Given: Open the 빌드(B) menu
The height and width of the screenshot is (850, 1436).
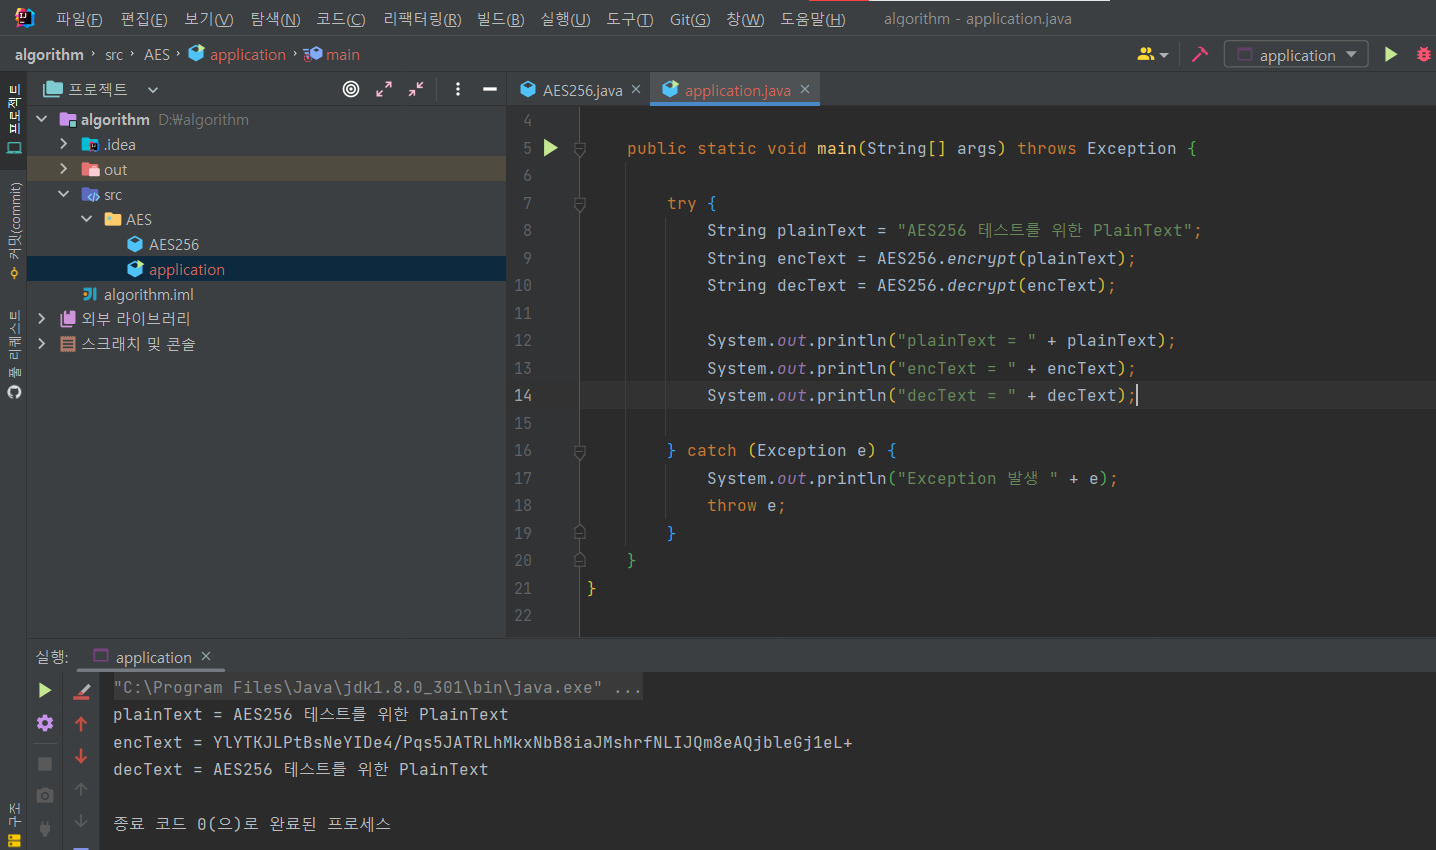Looking at the screenshot, I should tap(501, 19).
